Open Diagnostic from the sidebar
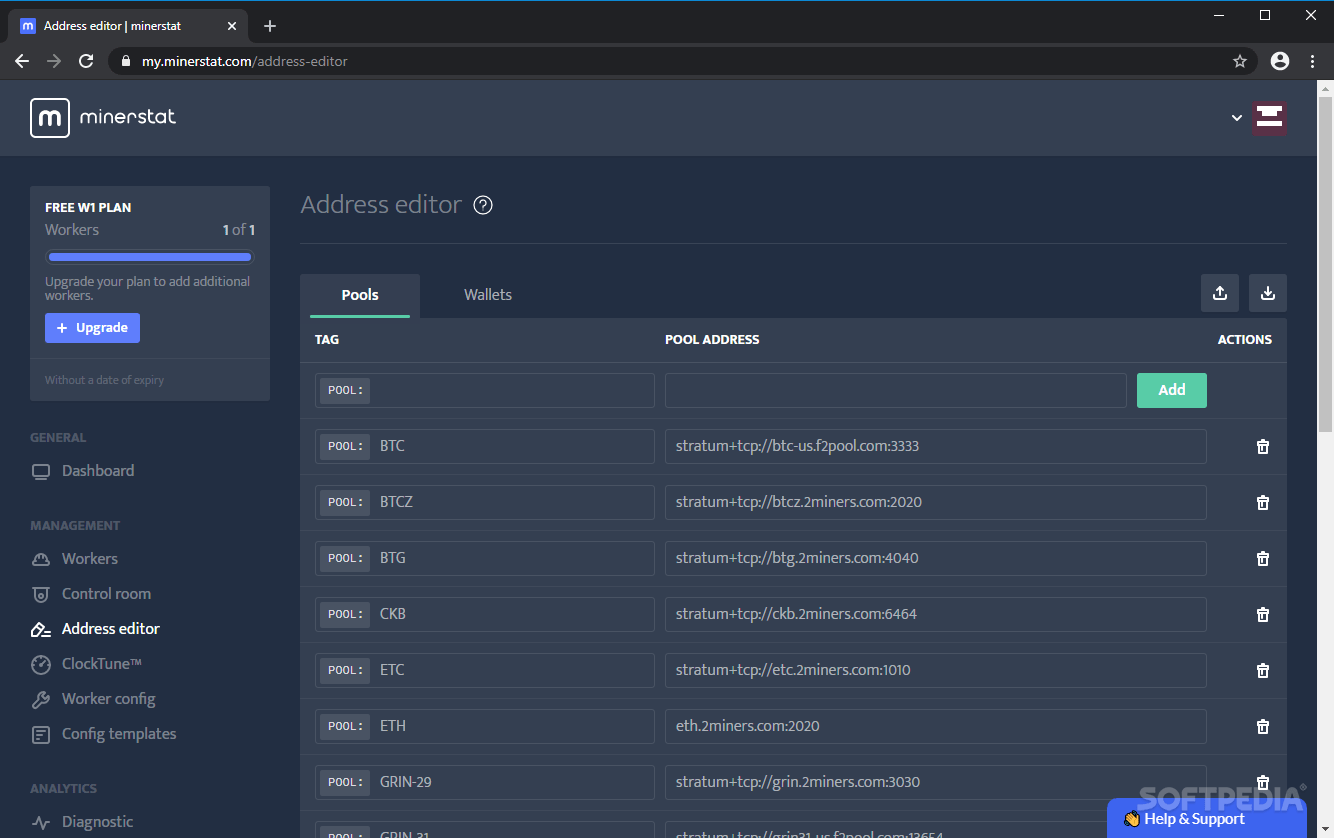 tap(97, 822)
